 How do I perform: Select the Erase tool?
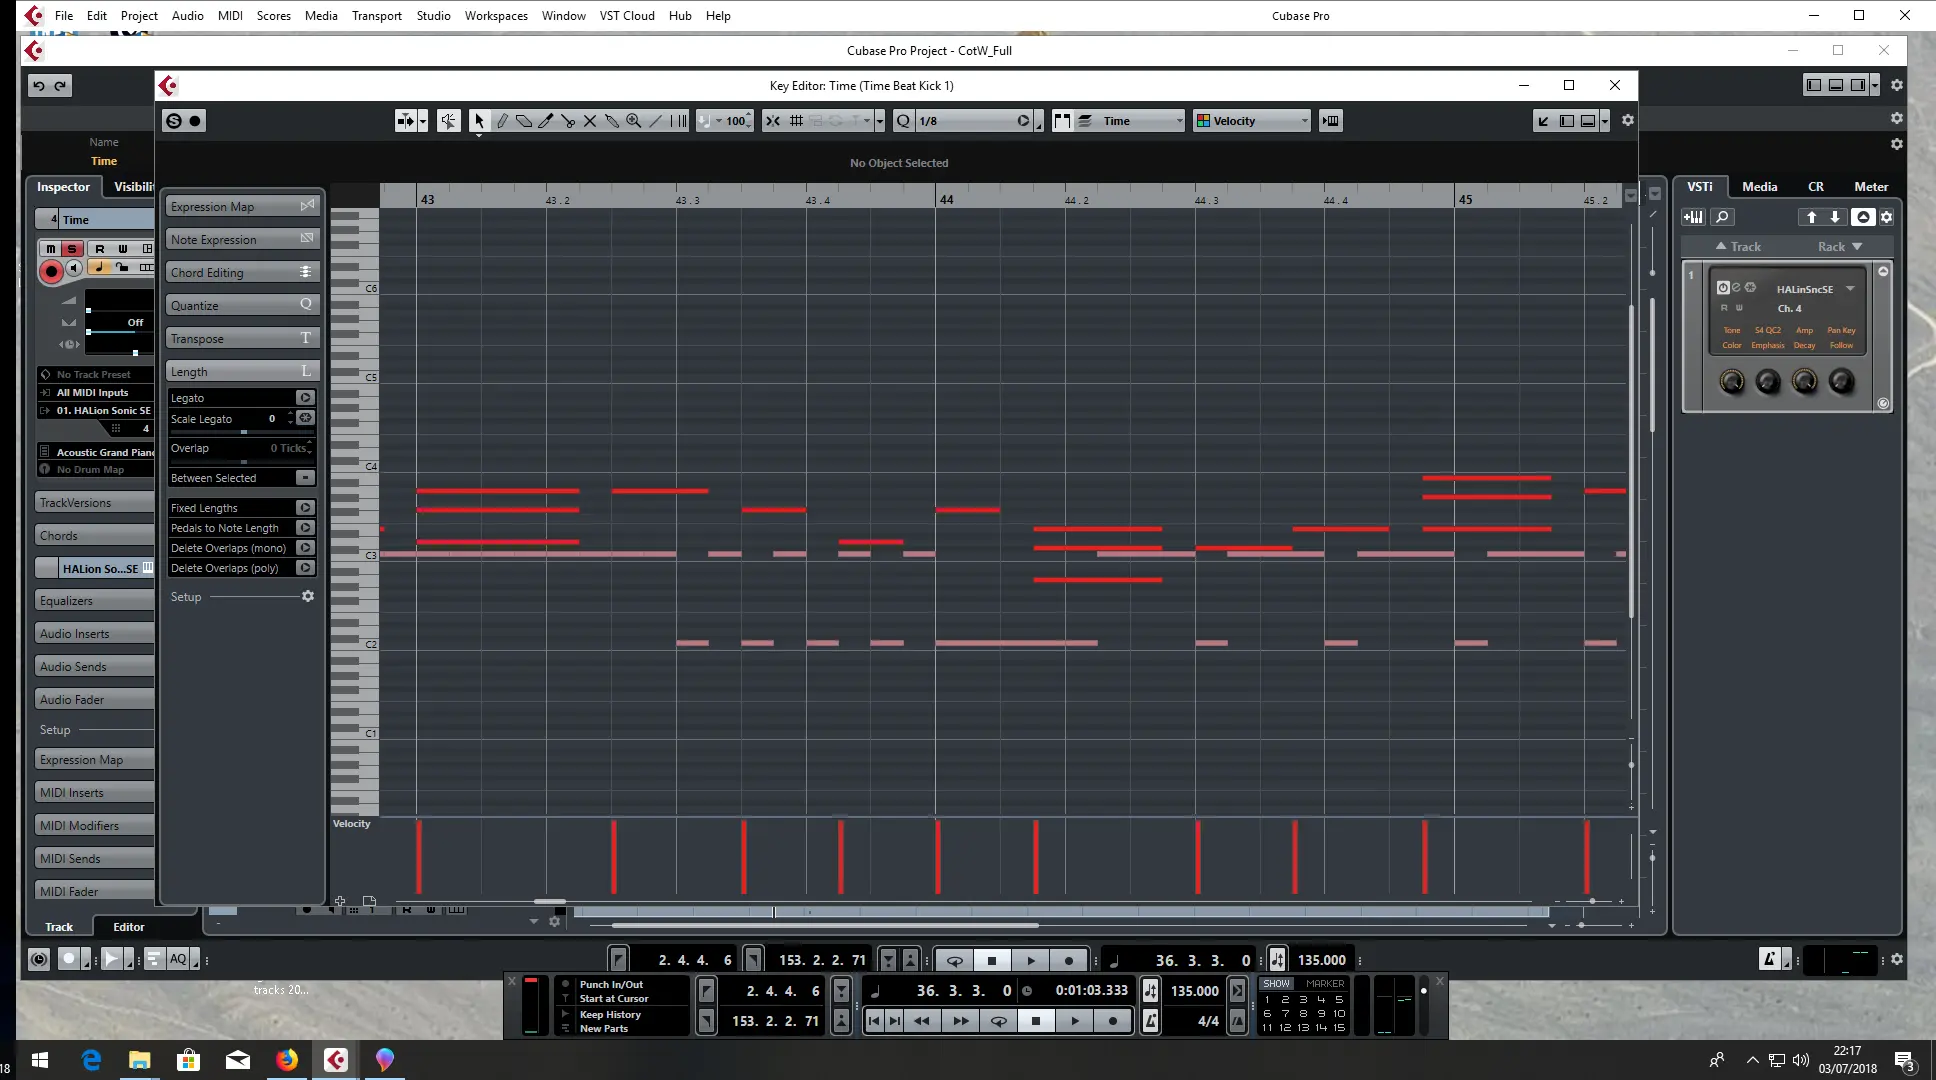click(524, 121)
